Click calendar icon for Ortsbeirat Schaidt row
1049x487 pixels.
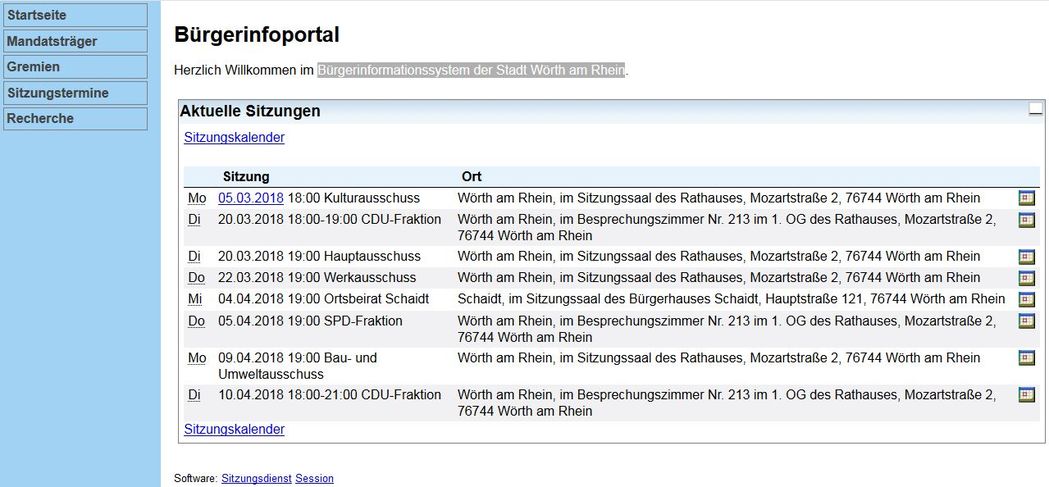click(x=1026, y=299)
